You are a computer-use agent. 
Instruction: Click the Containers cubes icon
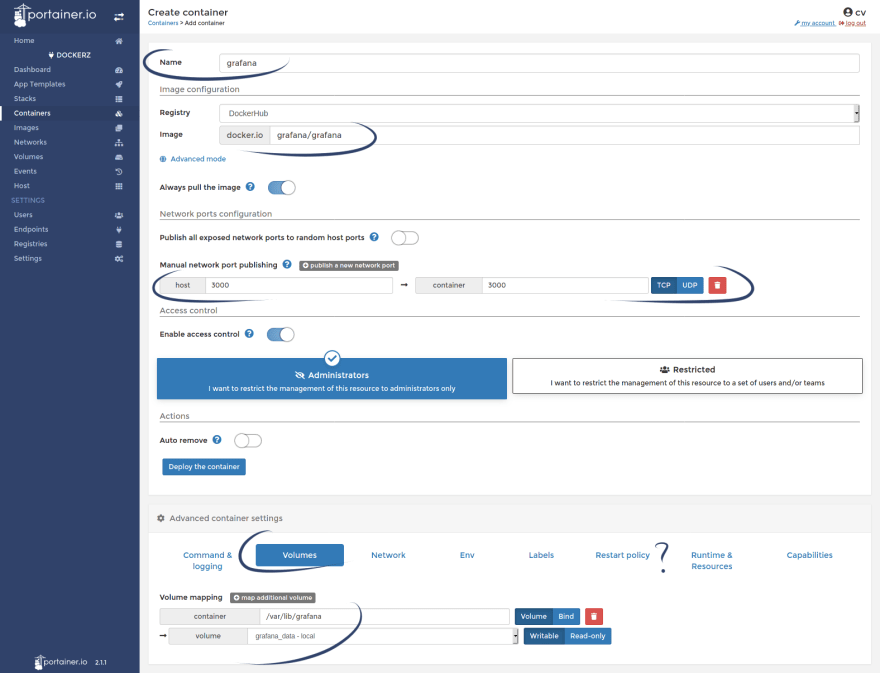(x=119, y=113)
